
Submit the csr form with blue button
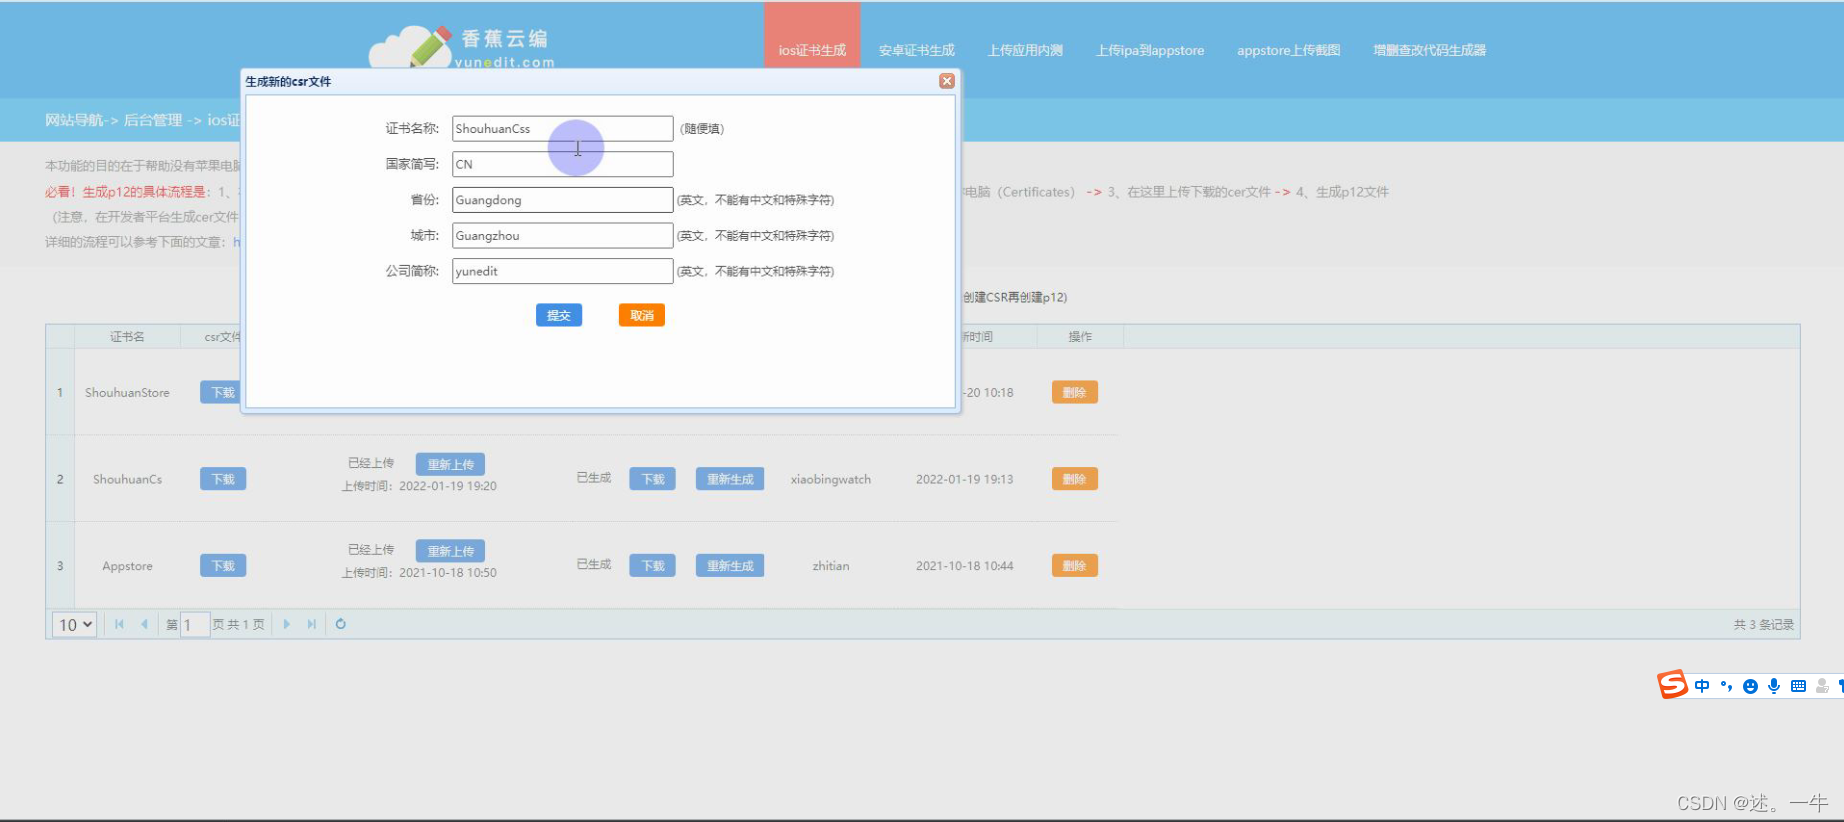tap(559, 315)
